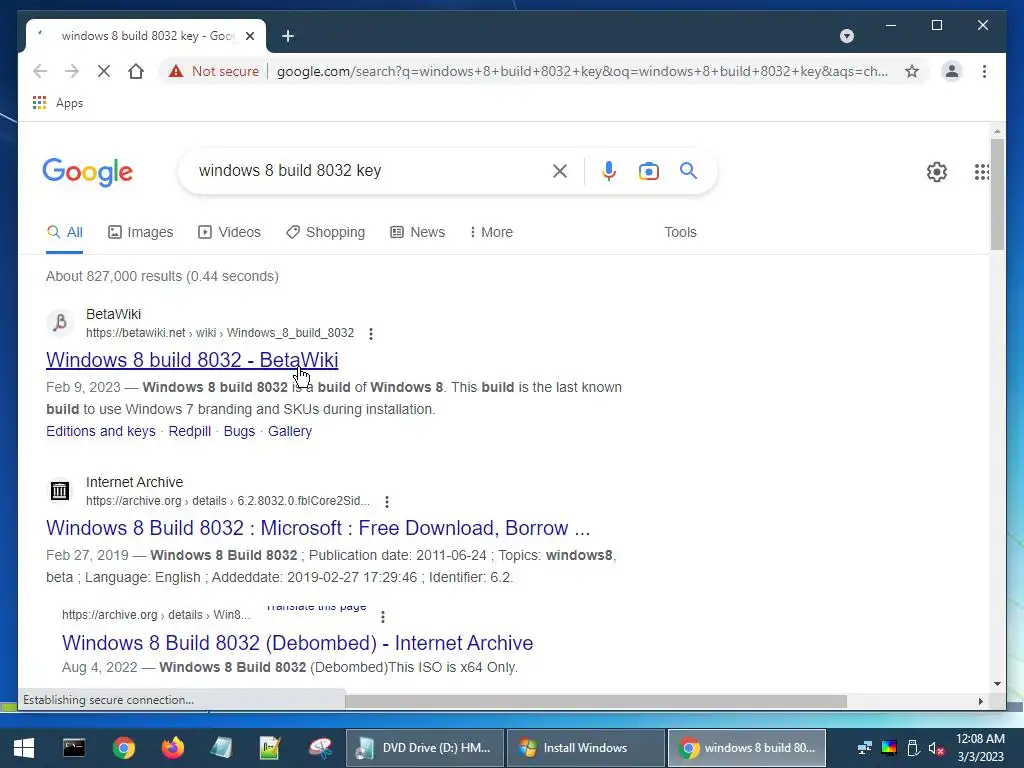Switch to the News results tab
This screenshot has height=768, width=1024.
coord(417,232)
